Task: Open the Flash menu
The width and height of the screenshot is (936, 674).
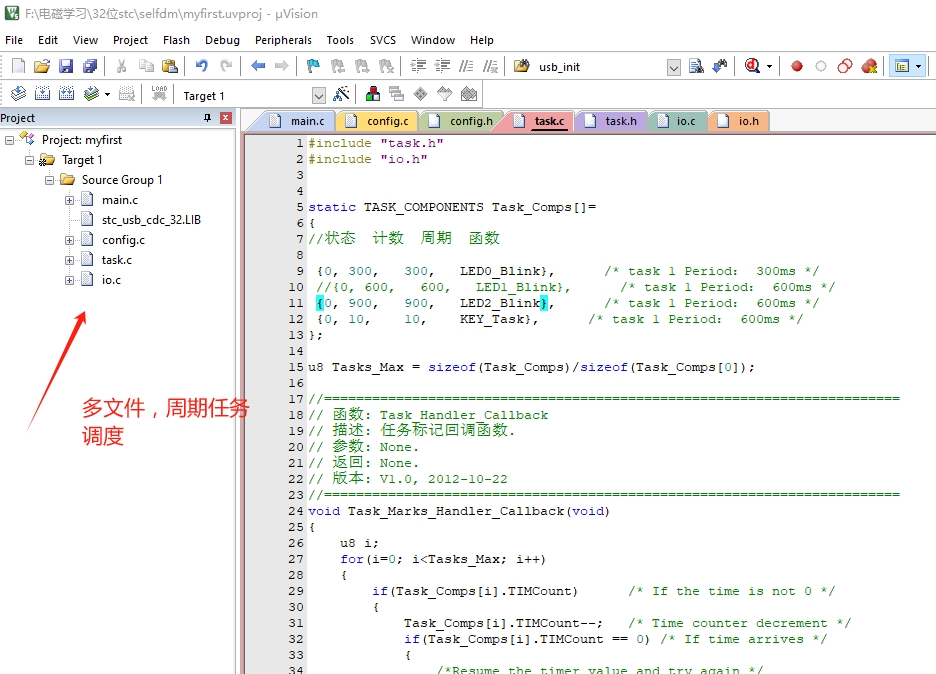Action: (x=176, y=40)
